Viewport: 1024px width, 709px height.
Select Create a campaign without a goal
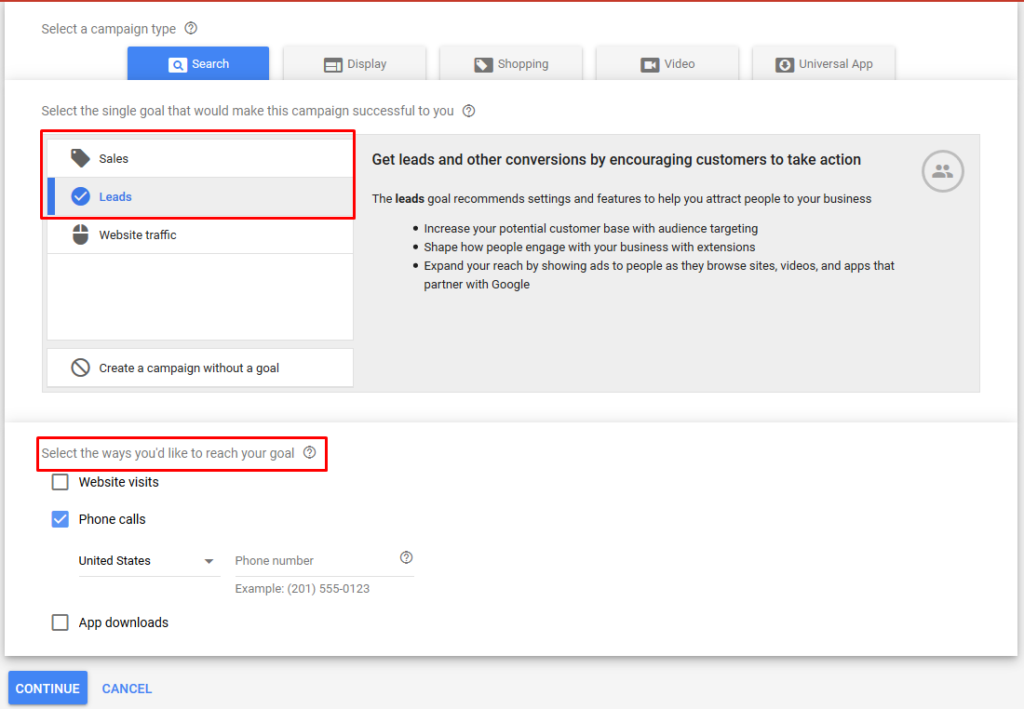(200, 368)
